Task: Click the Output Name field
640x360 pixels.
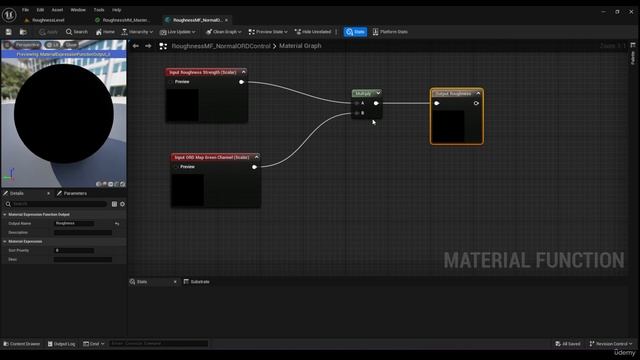Action: [74, 224]
